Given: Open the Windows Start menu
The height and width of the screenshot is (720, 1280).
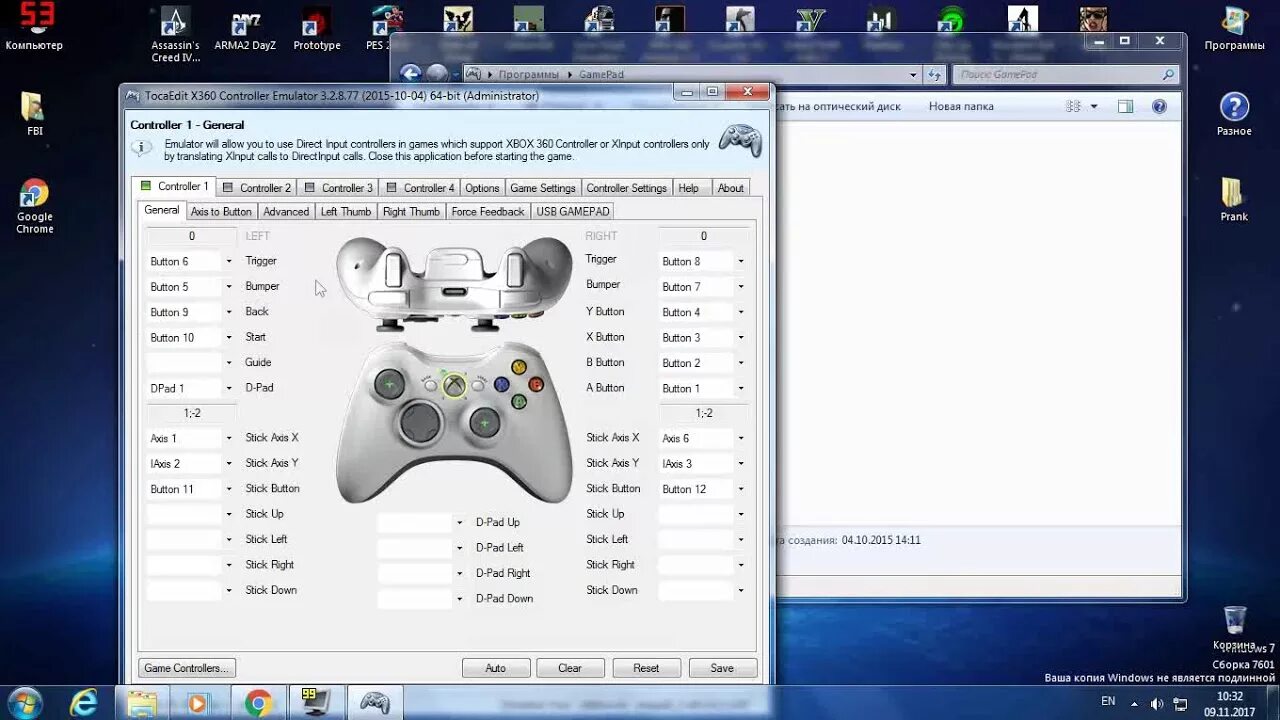Looking at the screenshot, I should tap(24, 702).
